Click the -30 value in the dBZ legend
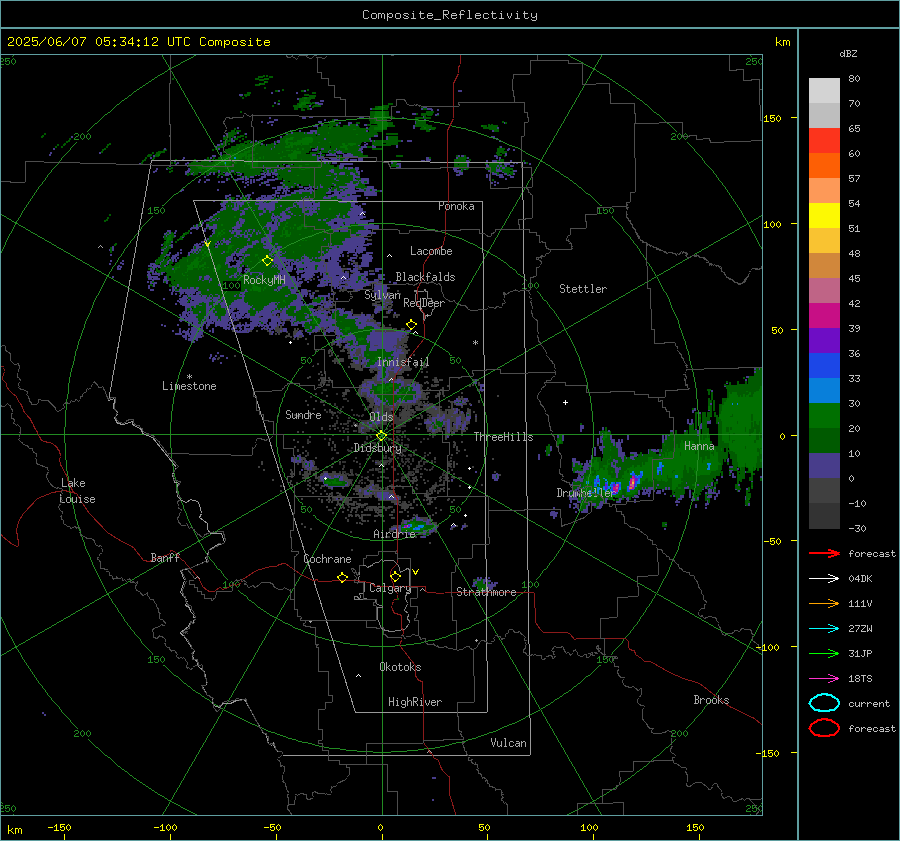The height and width of the screenshot is (841, 900). pyautogui.click(x=858, y=528)
